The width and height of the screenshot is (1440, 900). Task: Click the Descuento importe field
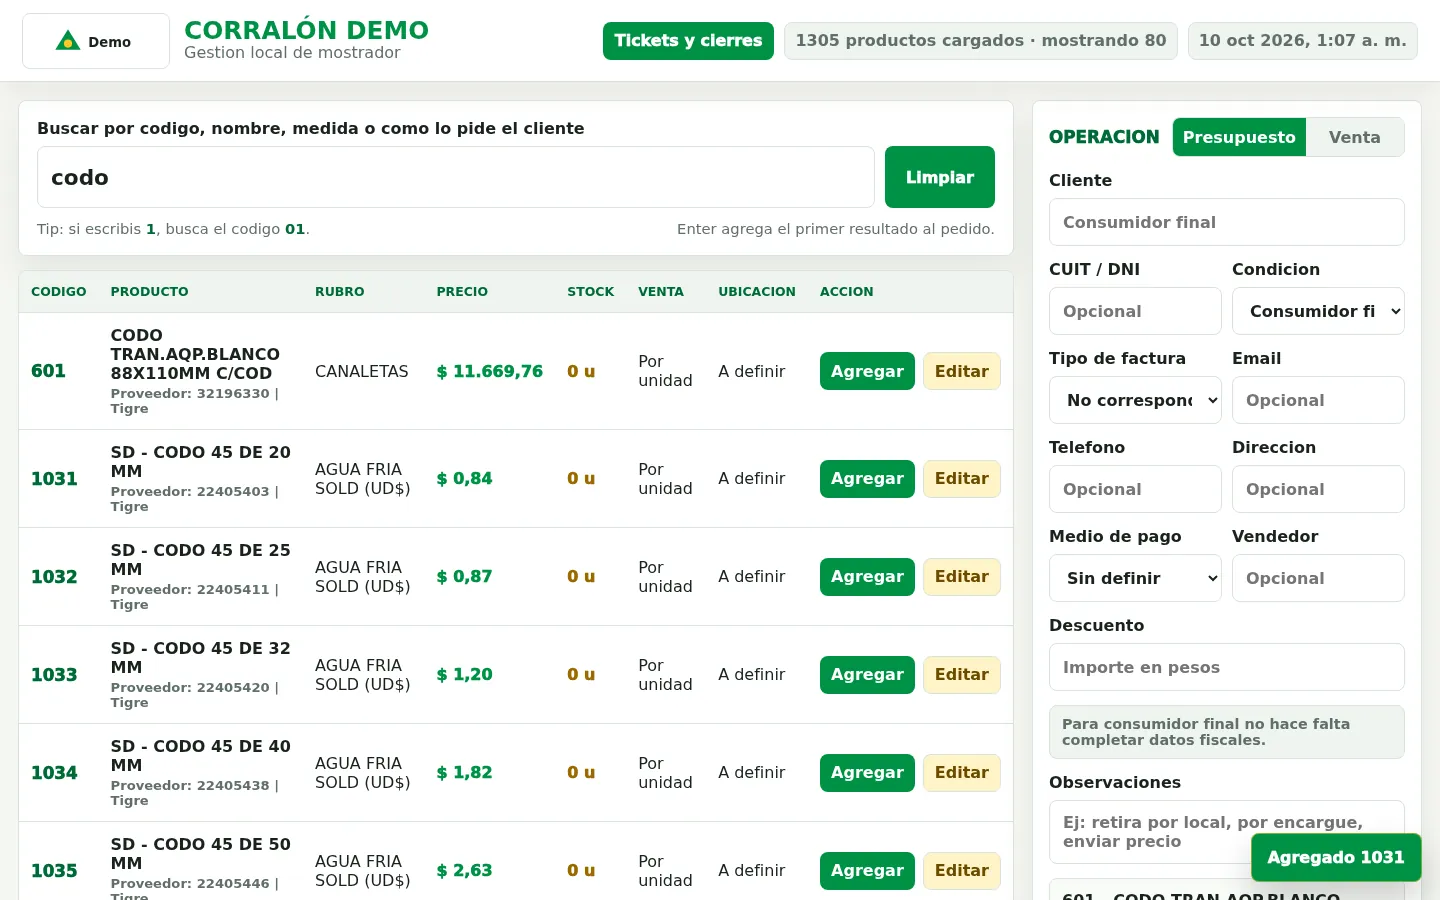click(x=1227, y=667)
